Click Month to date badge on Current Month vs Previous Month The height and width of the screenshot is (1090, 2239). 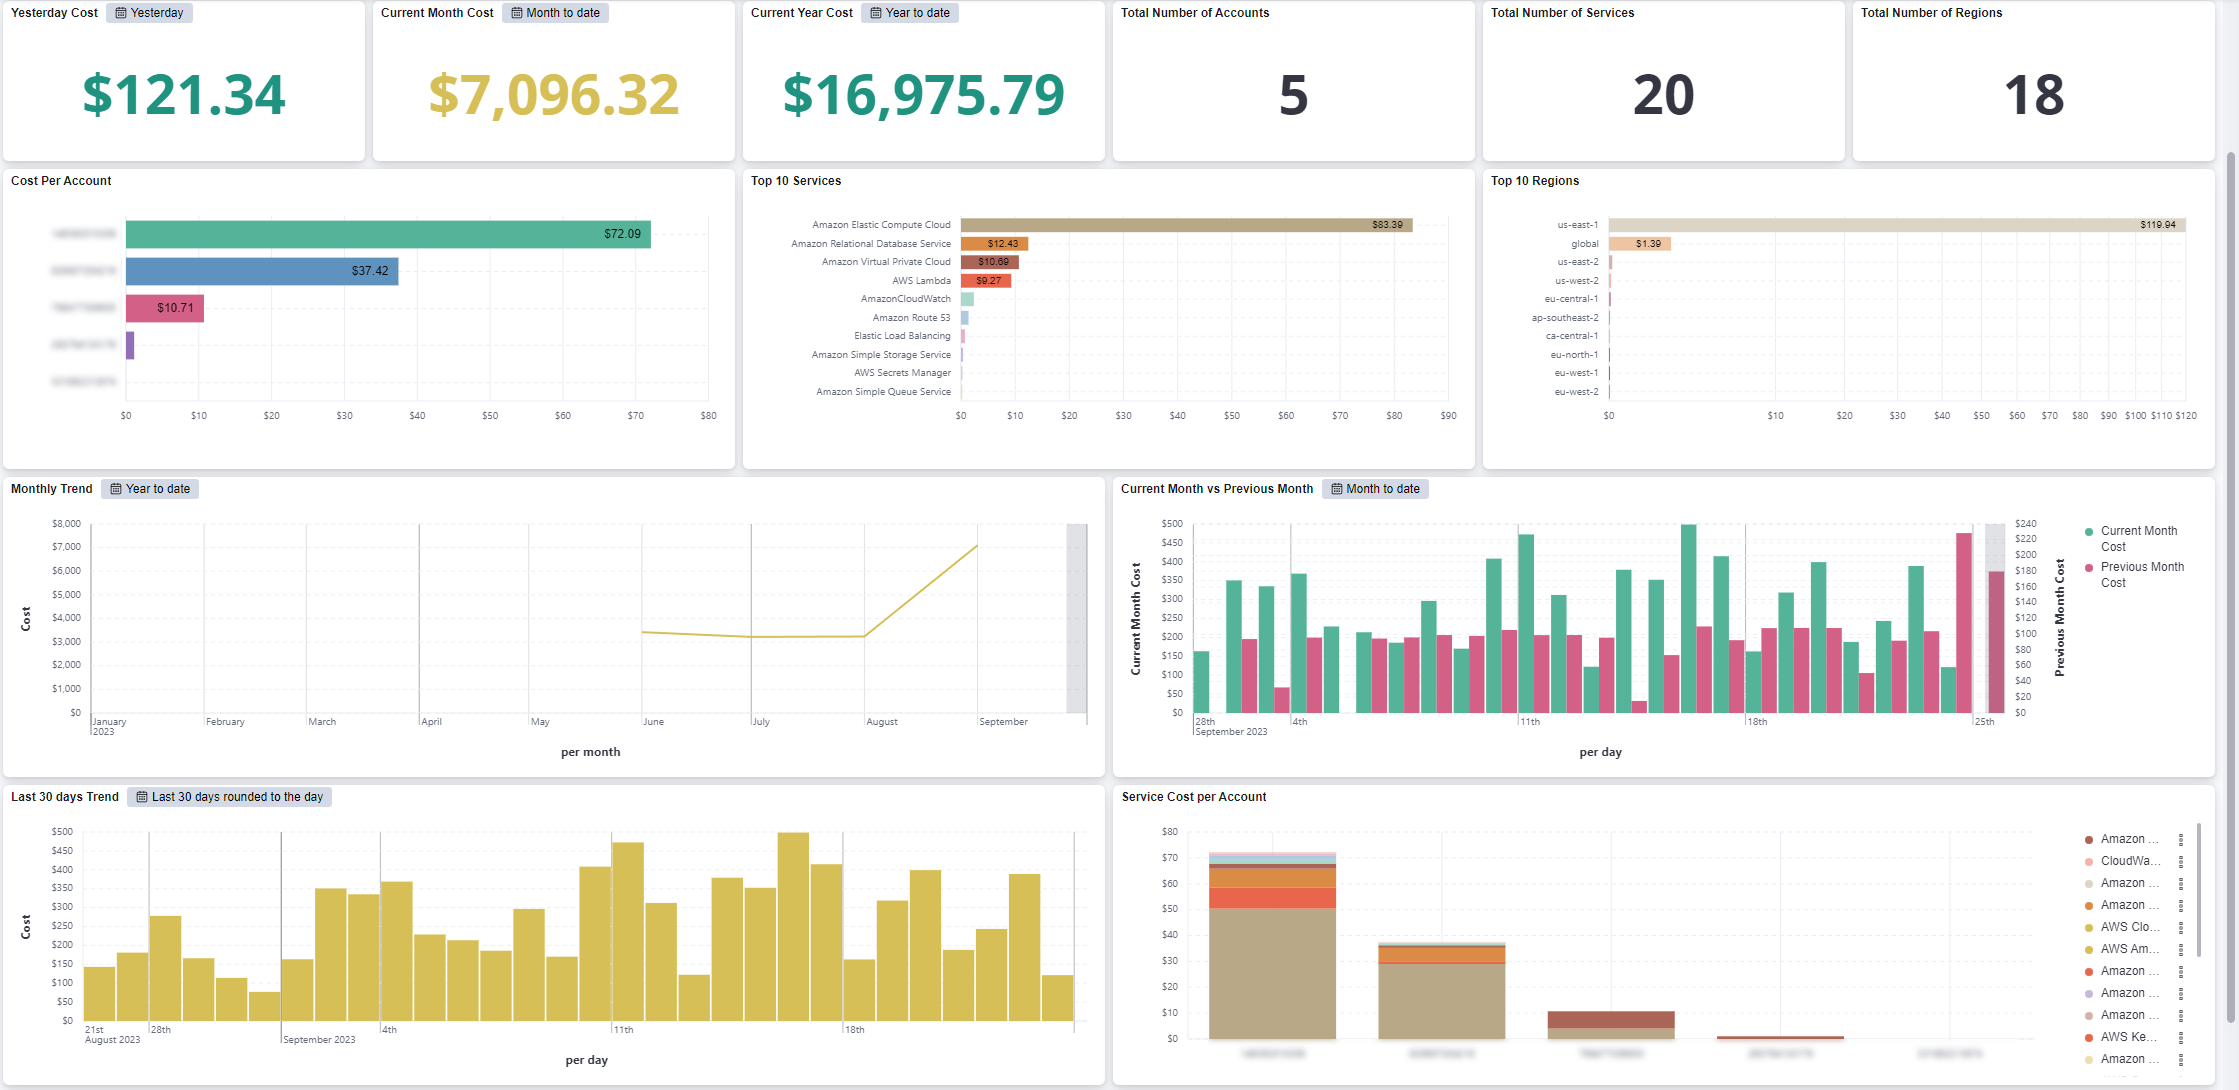1375,489
